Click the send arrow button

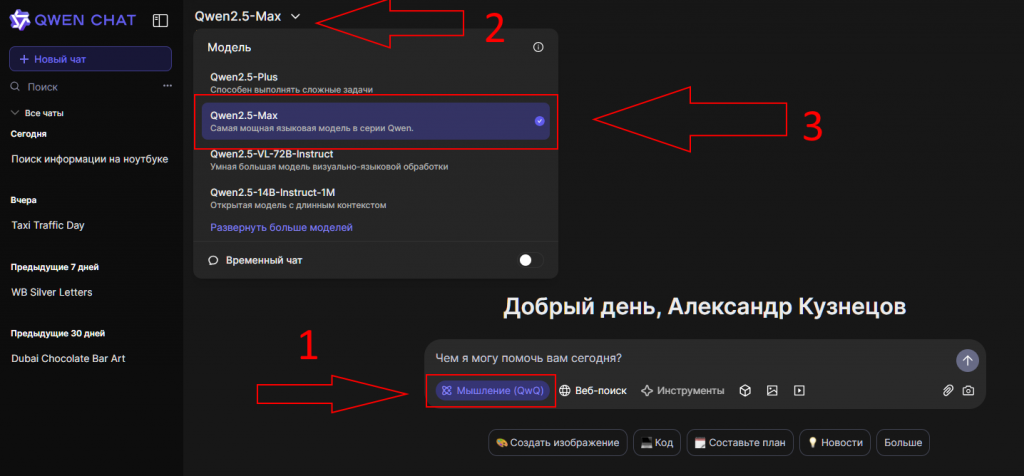point(967,360)
